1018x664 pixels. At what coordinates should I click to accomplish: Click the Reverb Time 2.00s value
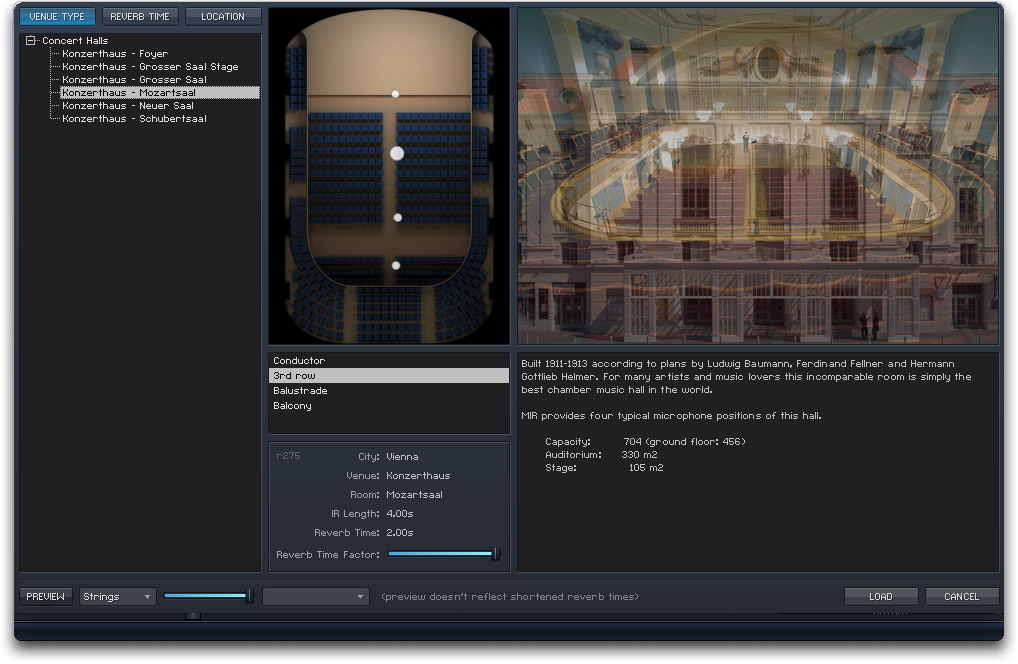point(400,533)
